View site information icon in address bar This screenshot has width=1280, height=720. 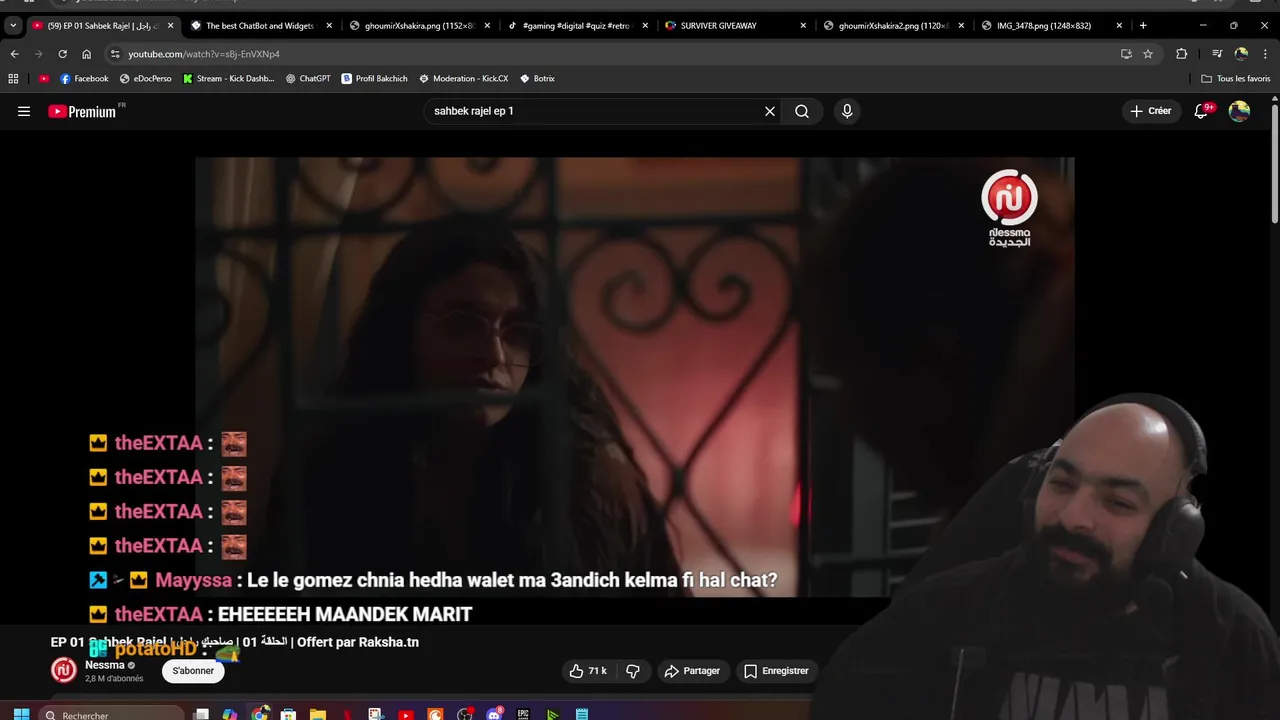pyautogui.click(x=115, y=54)
